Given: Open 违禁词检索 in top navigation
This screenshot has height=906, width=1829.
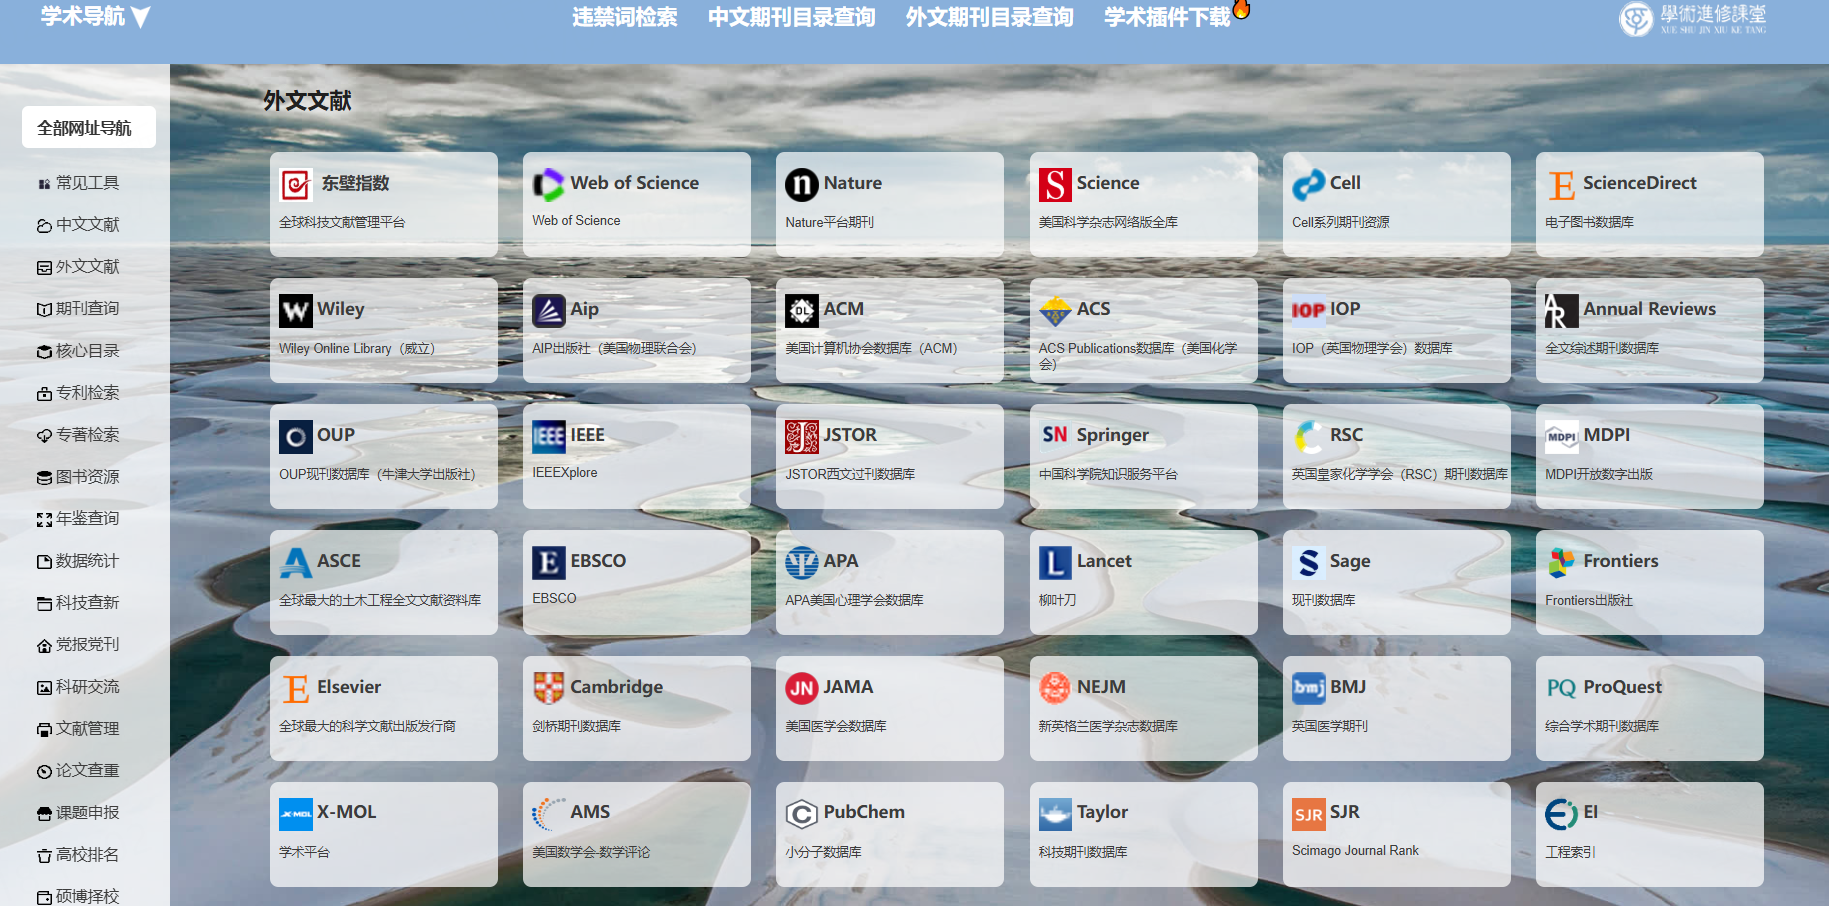Looking at the screenshot, I should click(625, 17).
